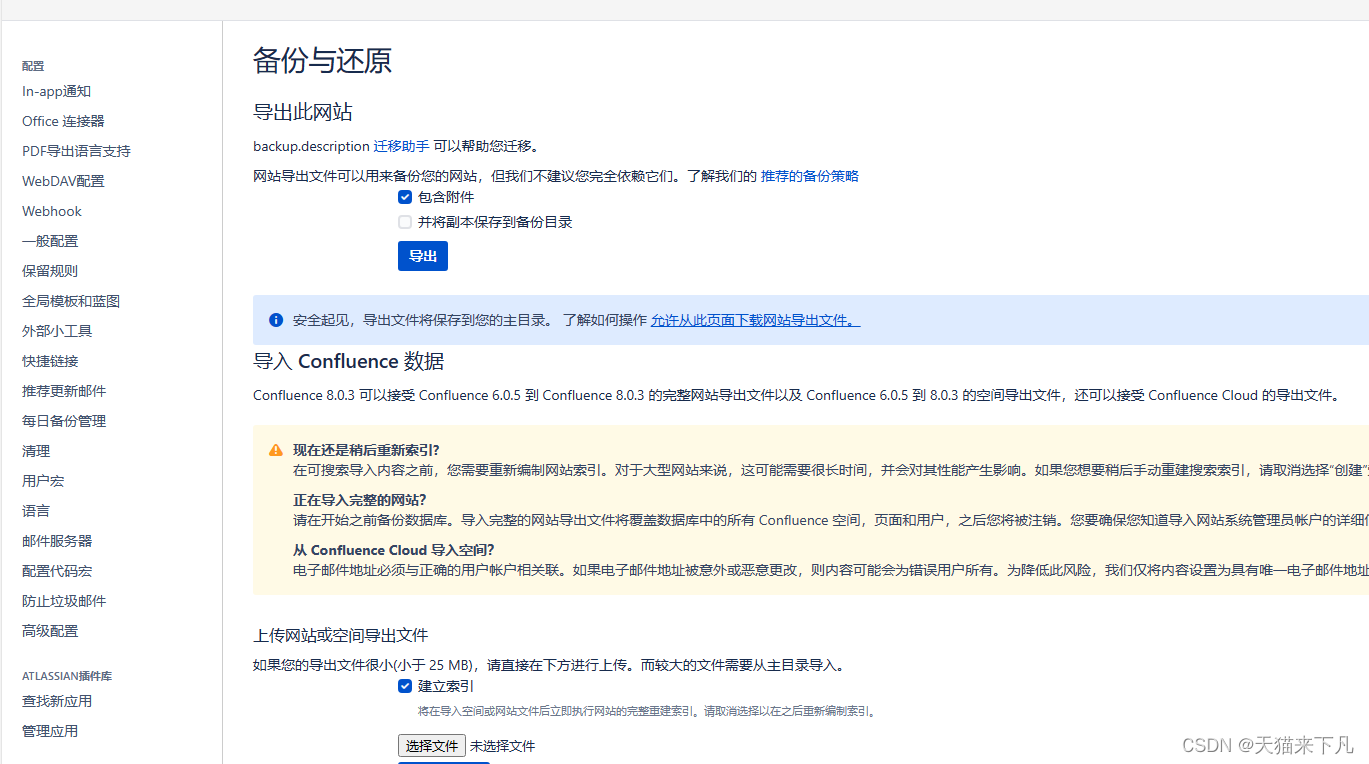
Task: Click the blue info icon in notice
Action: point(276,320)
